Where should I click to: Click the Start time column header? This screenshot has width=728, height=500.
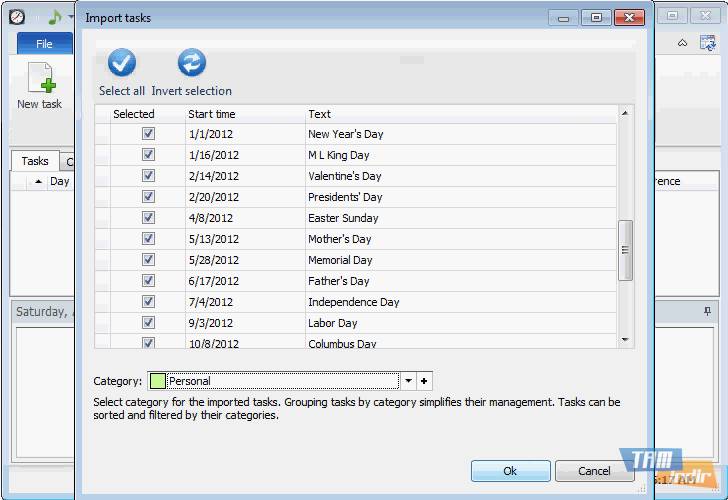click(212, 114)
